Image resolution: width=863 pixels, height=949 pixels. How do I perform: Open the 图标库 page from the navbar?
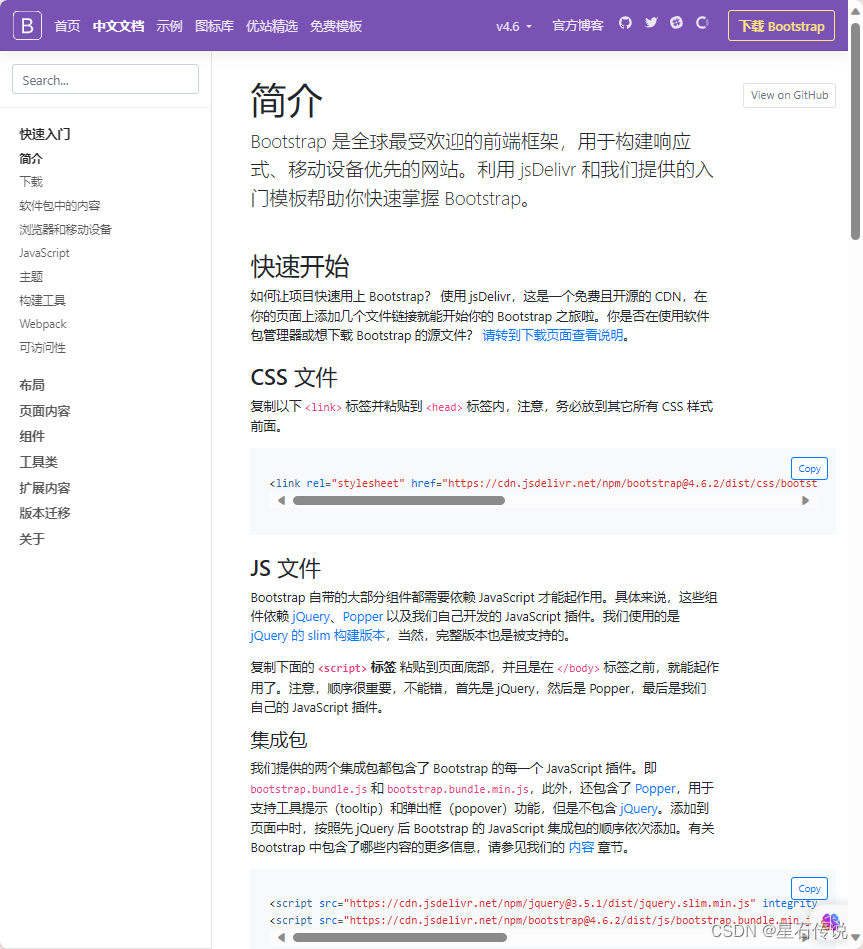click(214, 25)
